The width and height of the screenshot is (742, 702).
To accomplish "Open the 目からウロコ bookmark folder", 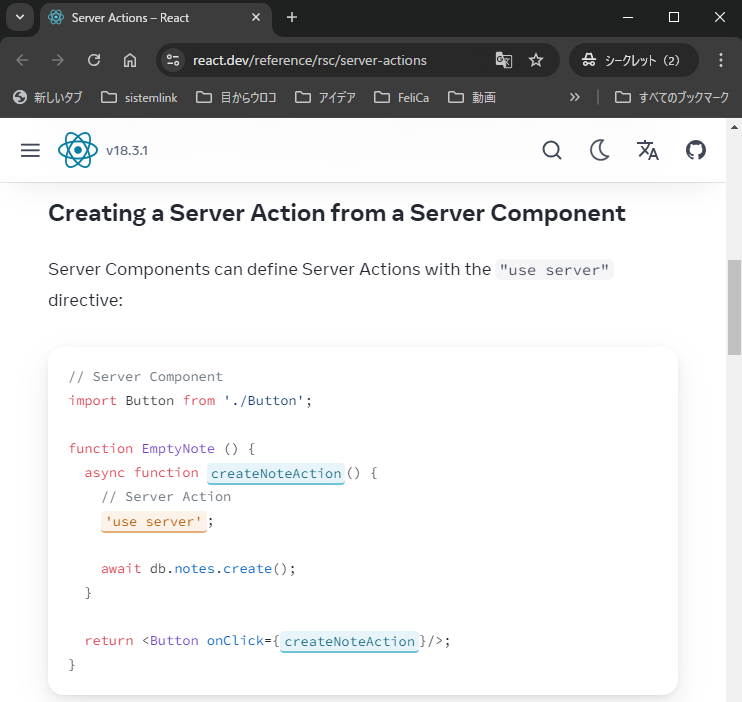I will 236,98.
